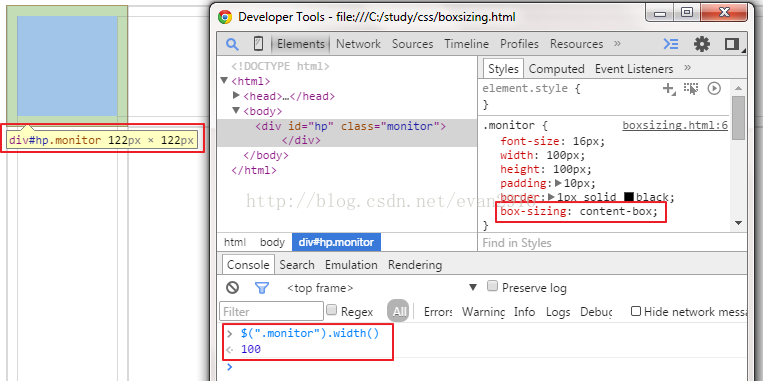Filter console by Warnings

click(483, 311)
